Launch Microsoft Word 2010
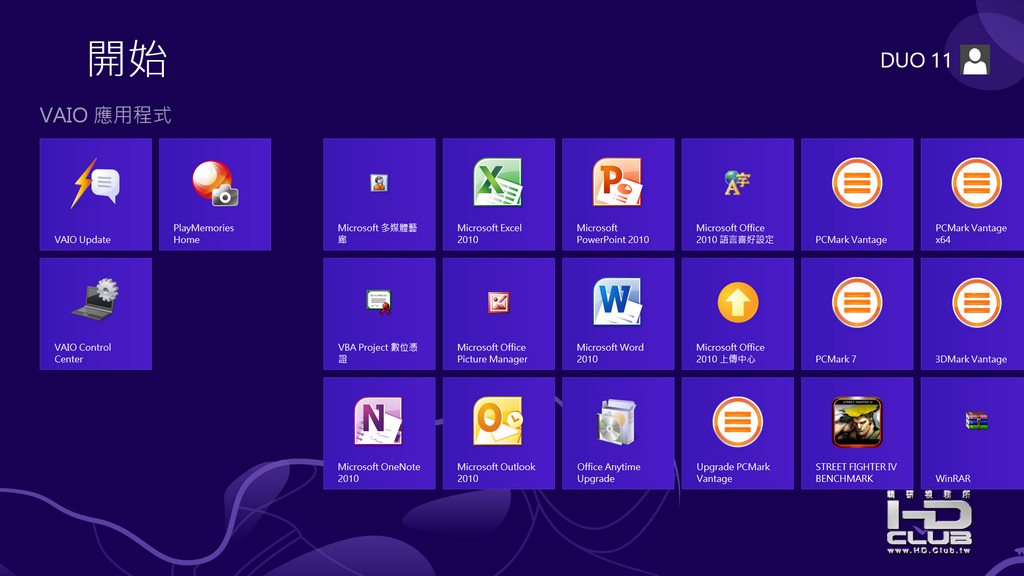 click(618, 313)
